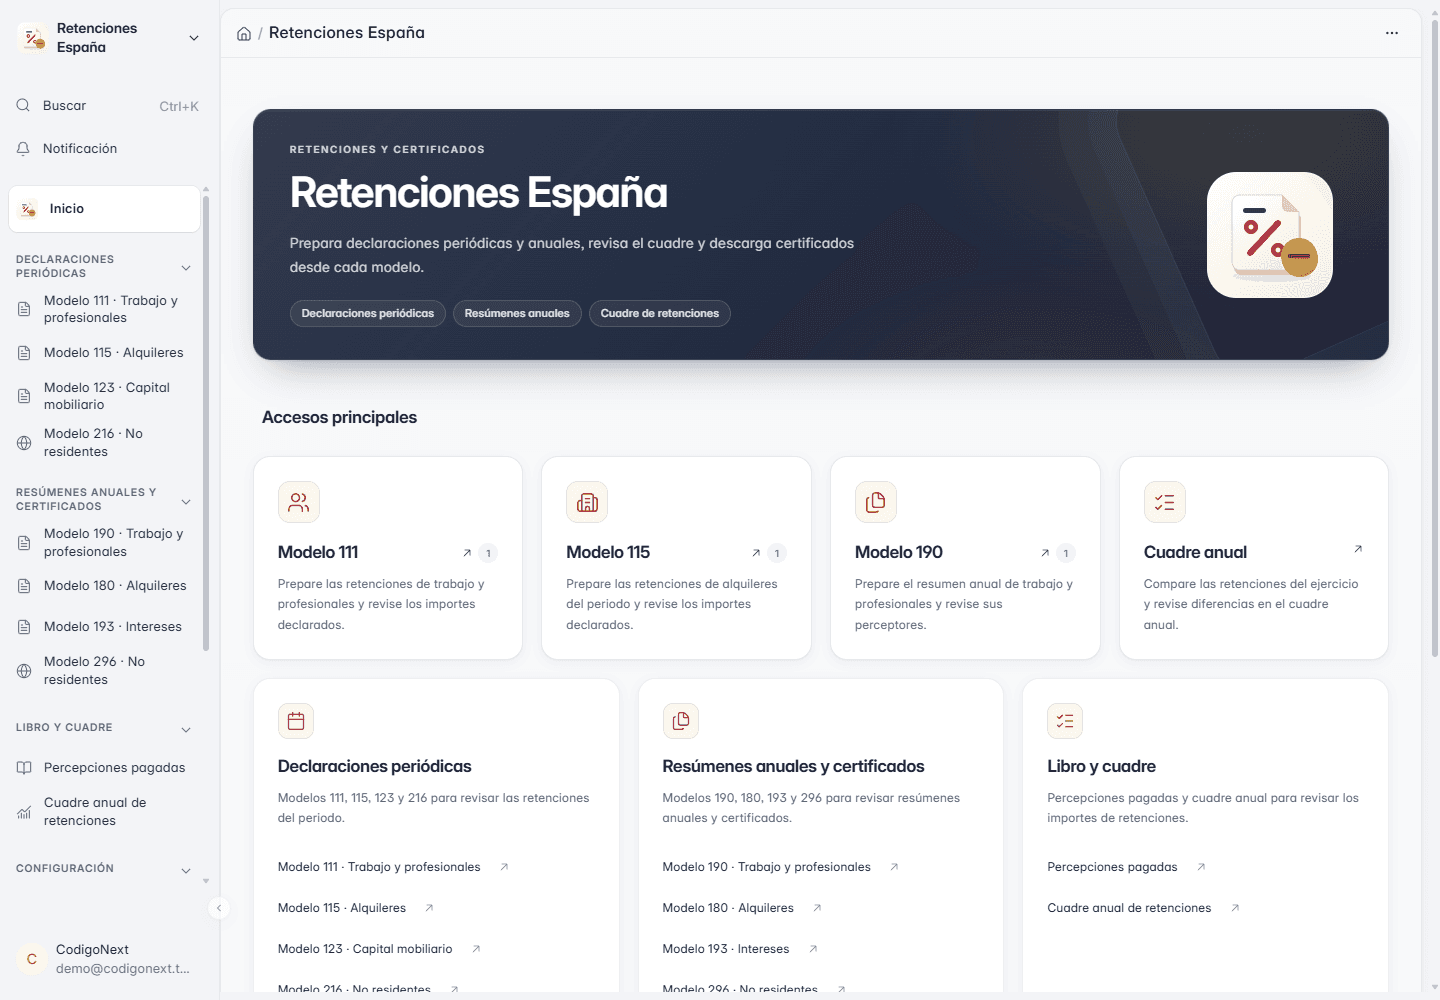
Task: Collapse the Resúmenes anuales y certificados sidebar section
Action: (x=186, y=502)
